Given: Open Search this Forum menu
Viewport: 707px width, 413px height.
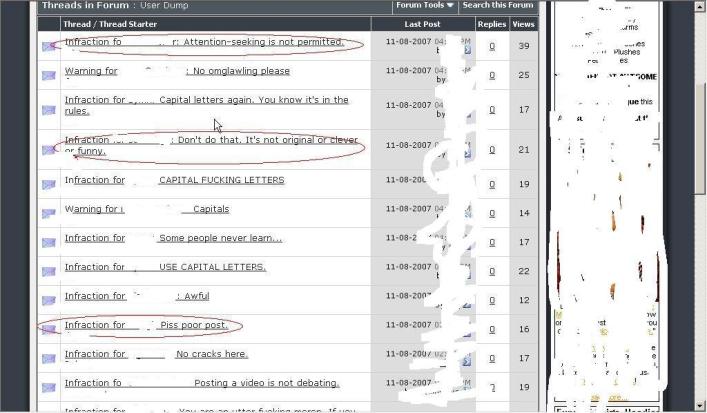Looking at the screenshot, I should (x=498, y=5).
